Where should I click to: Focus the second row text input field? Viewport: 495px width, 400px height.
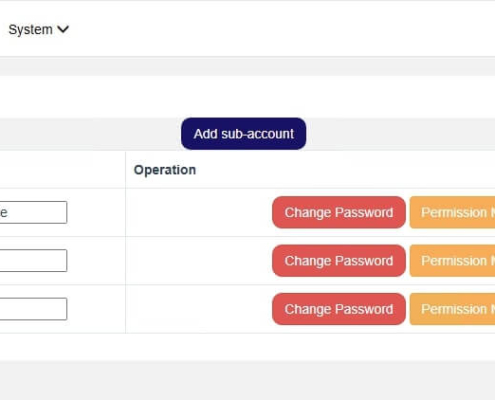pos(33,260)
